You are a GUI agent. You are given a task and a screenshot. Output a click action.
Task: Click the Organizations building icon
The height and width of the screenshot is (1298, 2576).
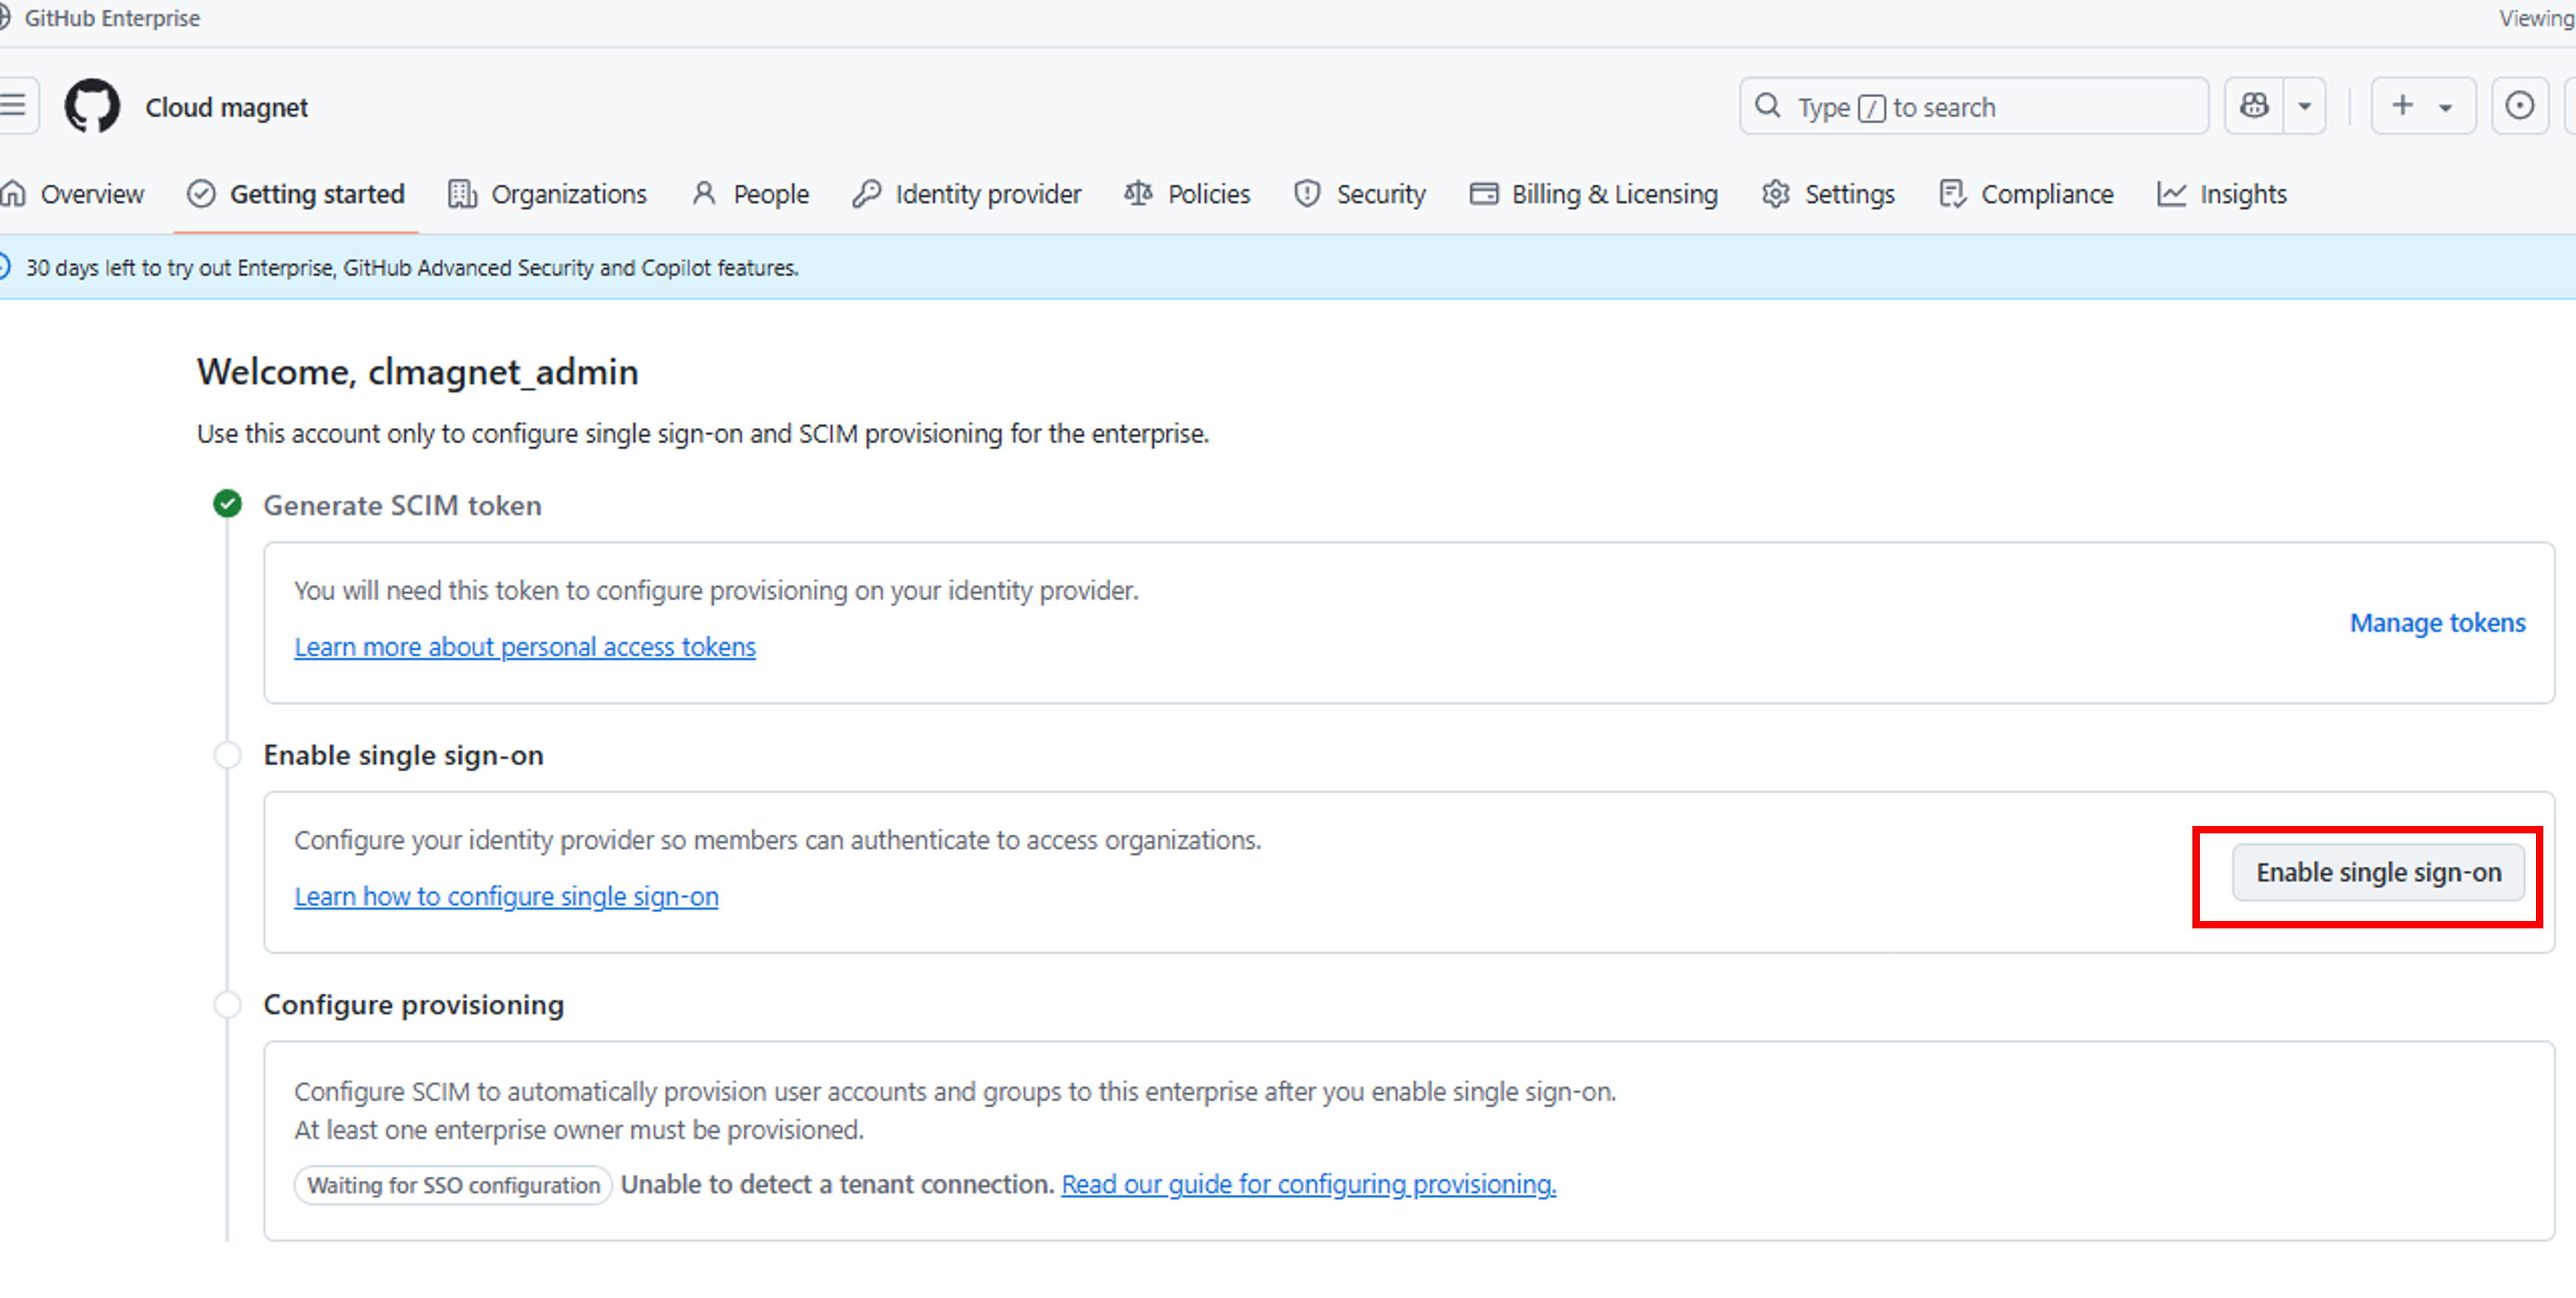click(x=462, y=193)
